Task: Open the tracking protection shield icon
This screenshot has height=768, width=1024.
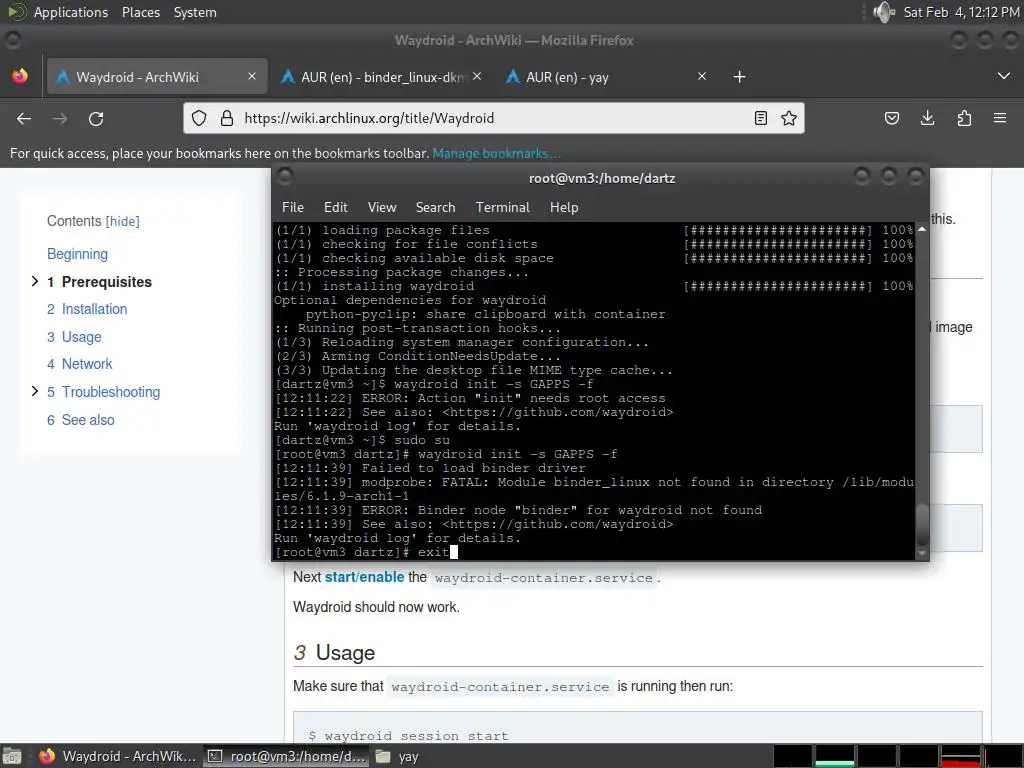Action: click(x=199, y=118)
